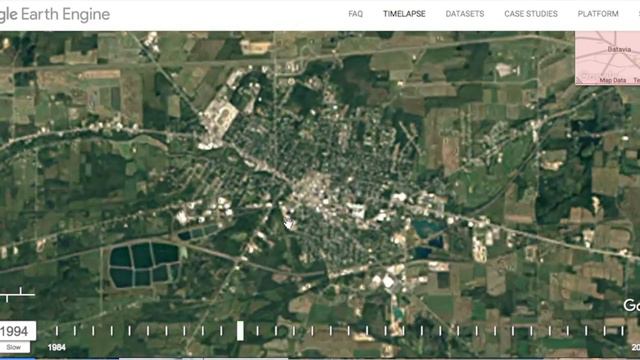Image resolution: width=640 pixels, height=360 pixels.
Task: Click the Batavia overview minimap
Action: 607,58
